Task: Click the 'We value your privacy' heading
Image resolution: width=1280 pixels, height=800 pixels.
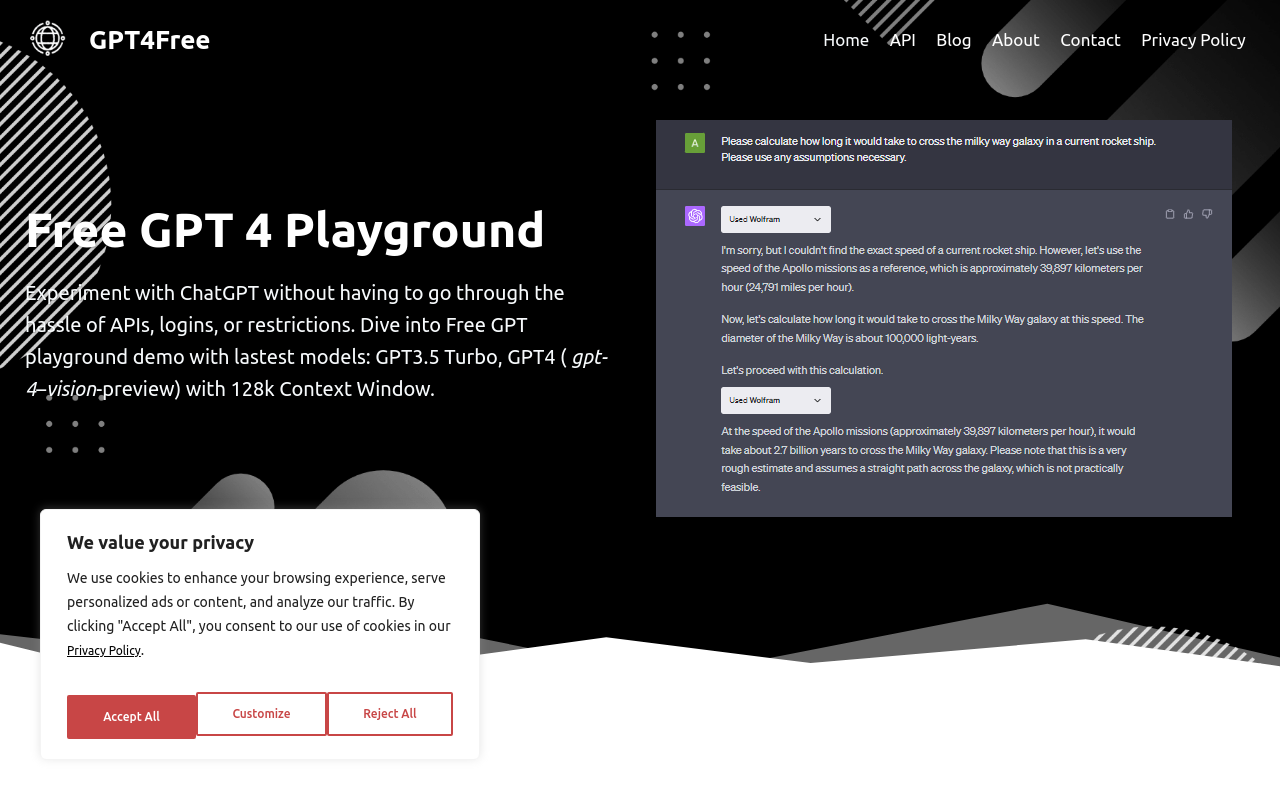Action: [160, 543]
